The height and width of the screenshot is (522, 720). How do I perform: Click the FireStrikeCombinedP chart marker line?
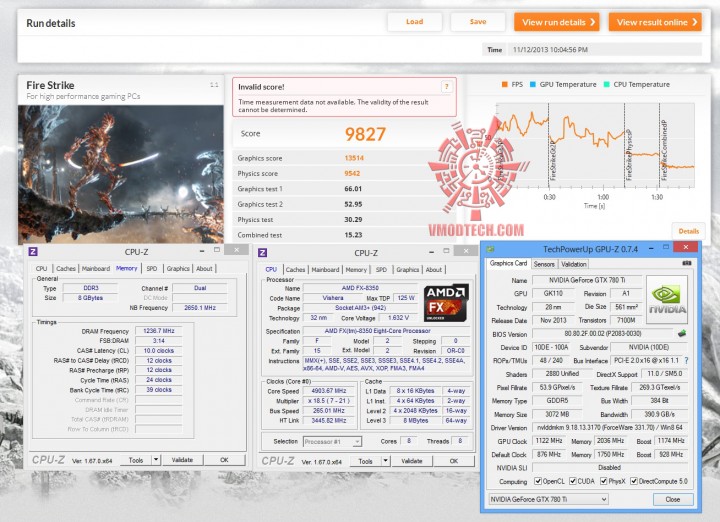(x=659, y=146)
